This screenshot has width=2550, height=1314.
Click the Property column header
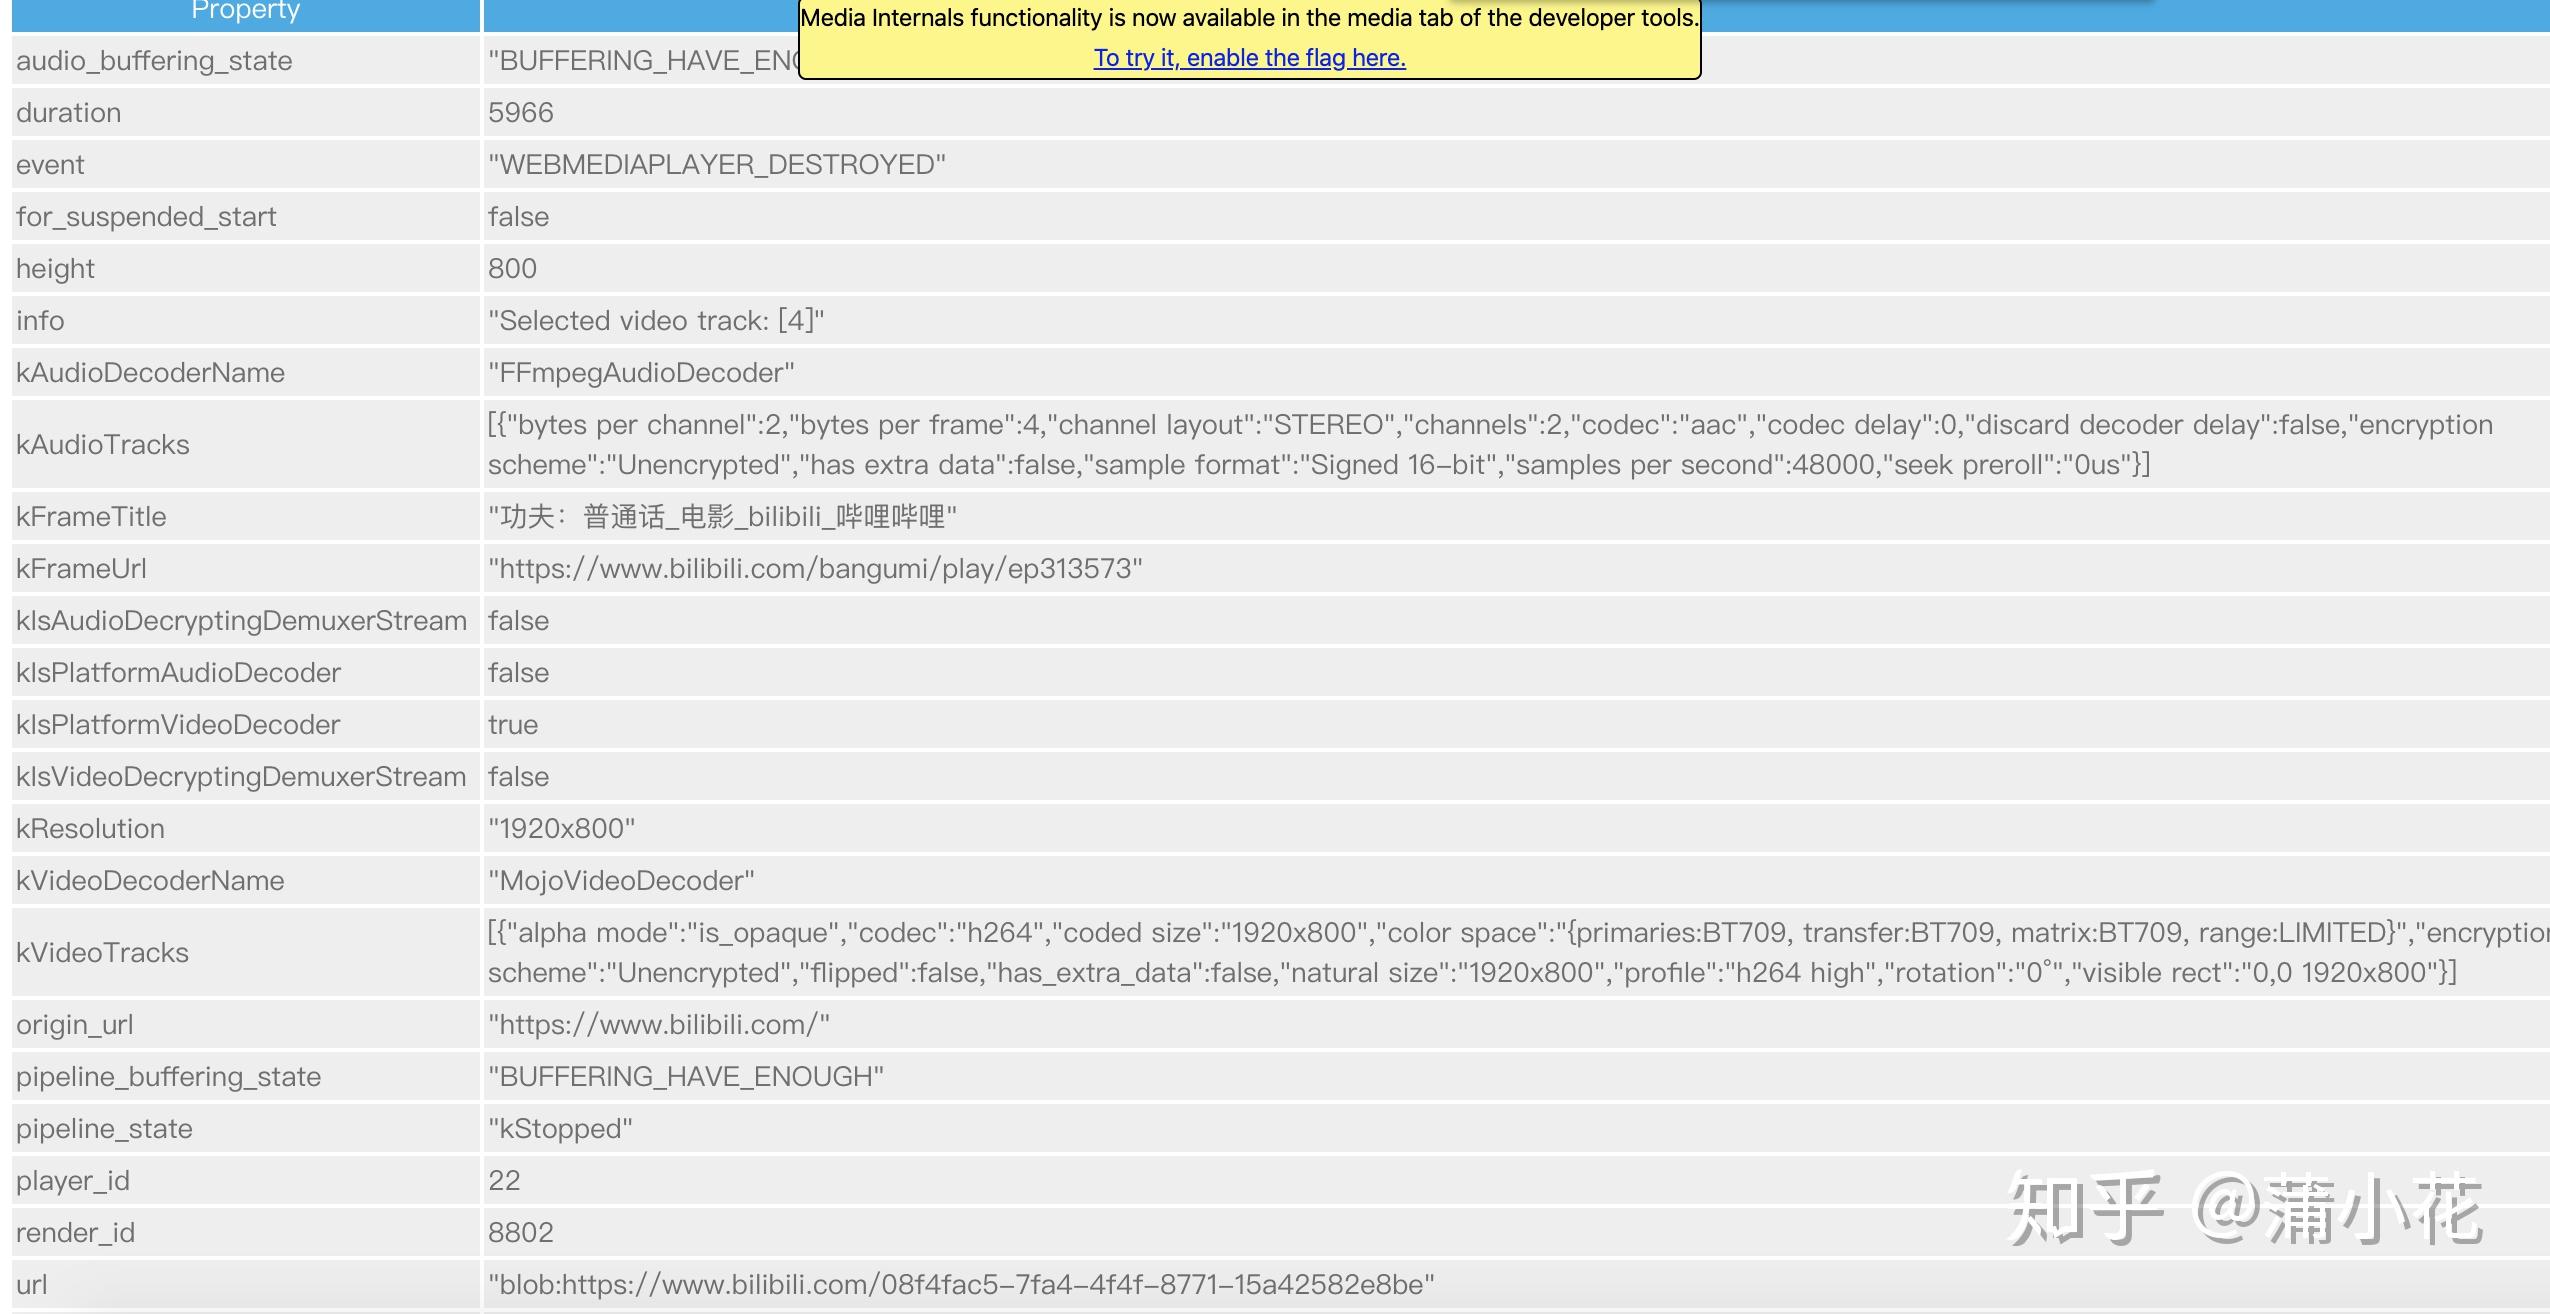(245, 12)
